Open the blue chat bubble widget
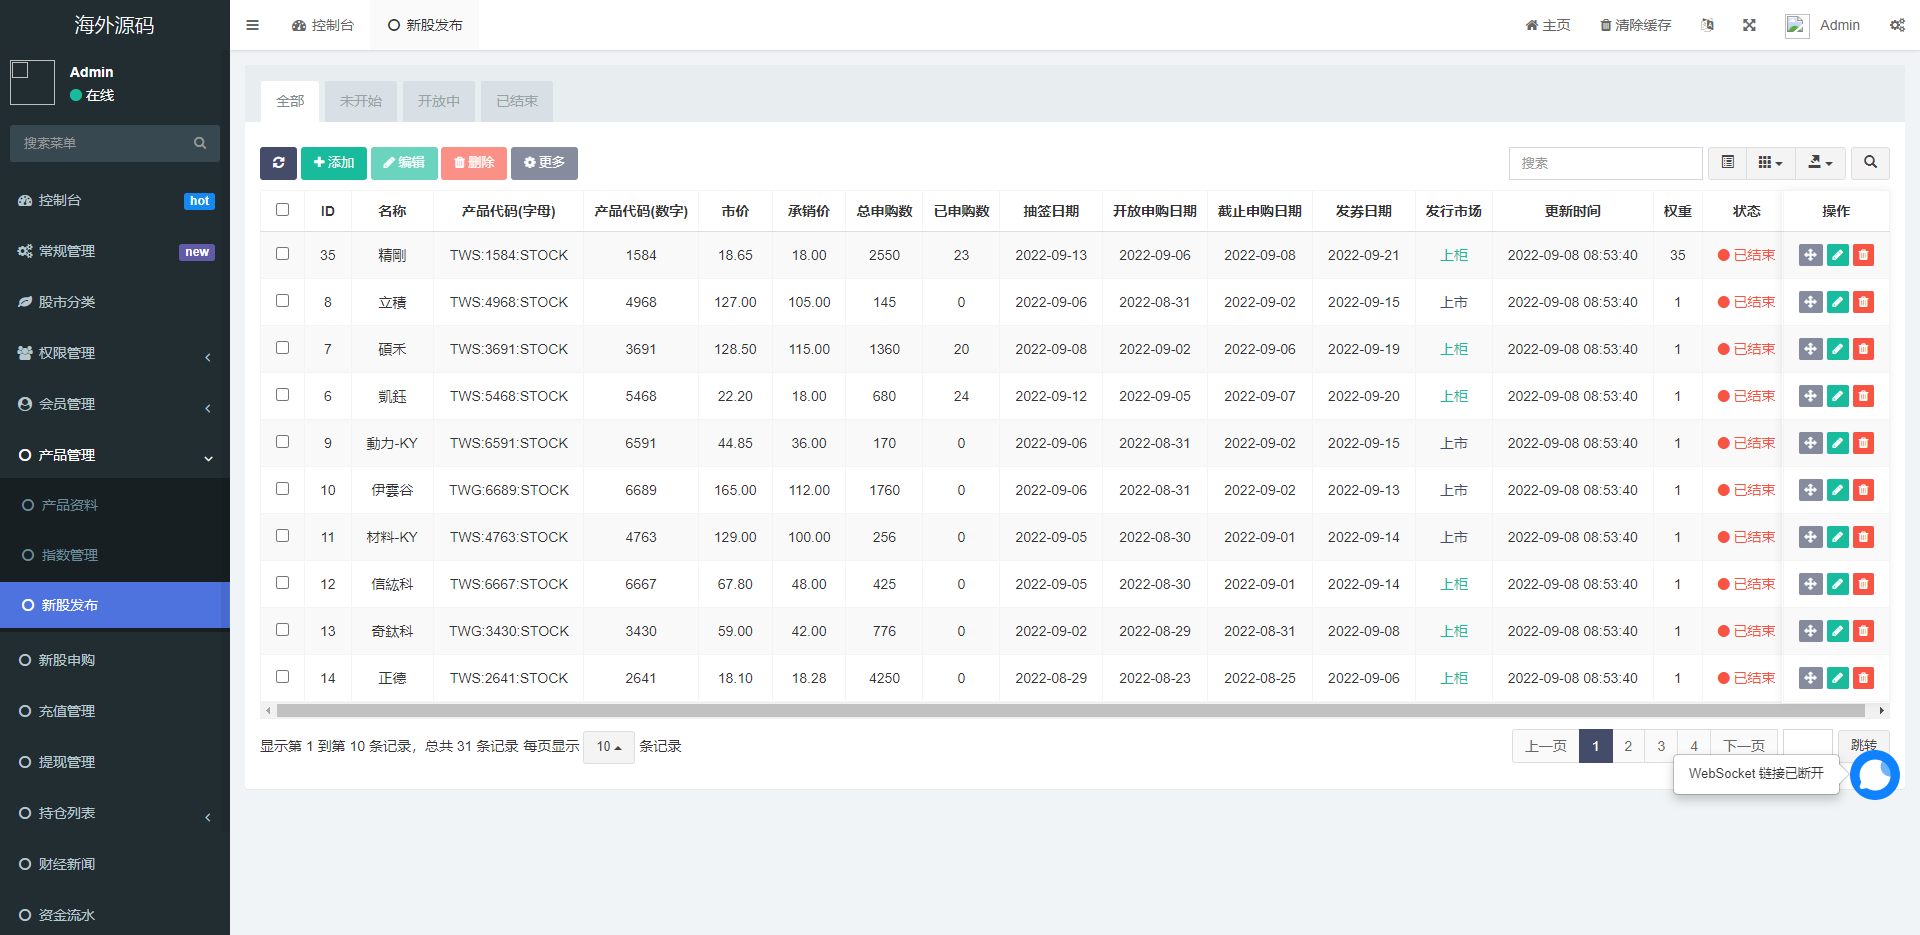1920x935 pixels. (1874, 775)
